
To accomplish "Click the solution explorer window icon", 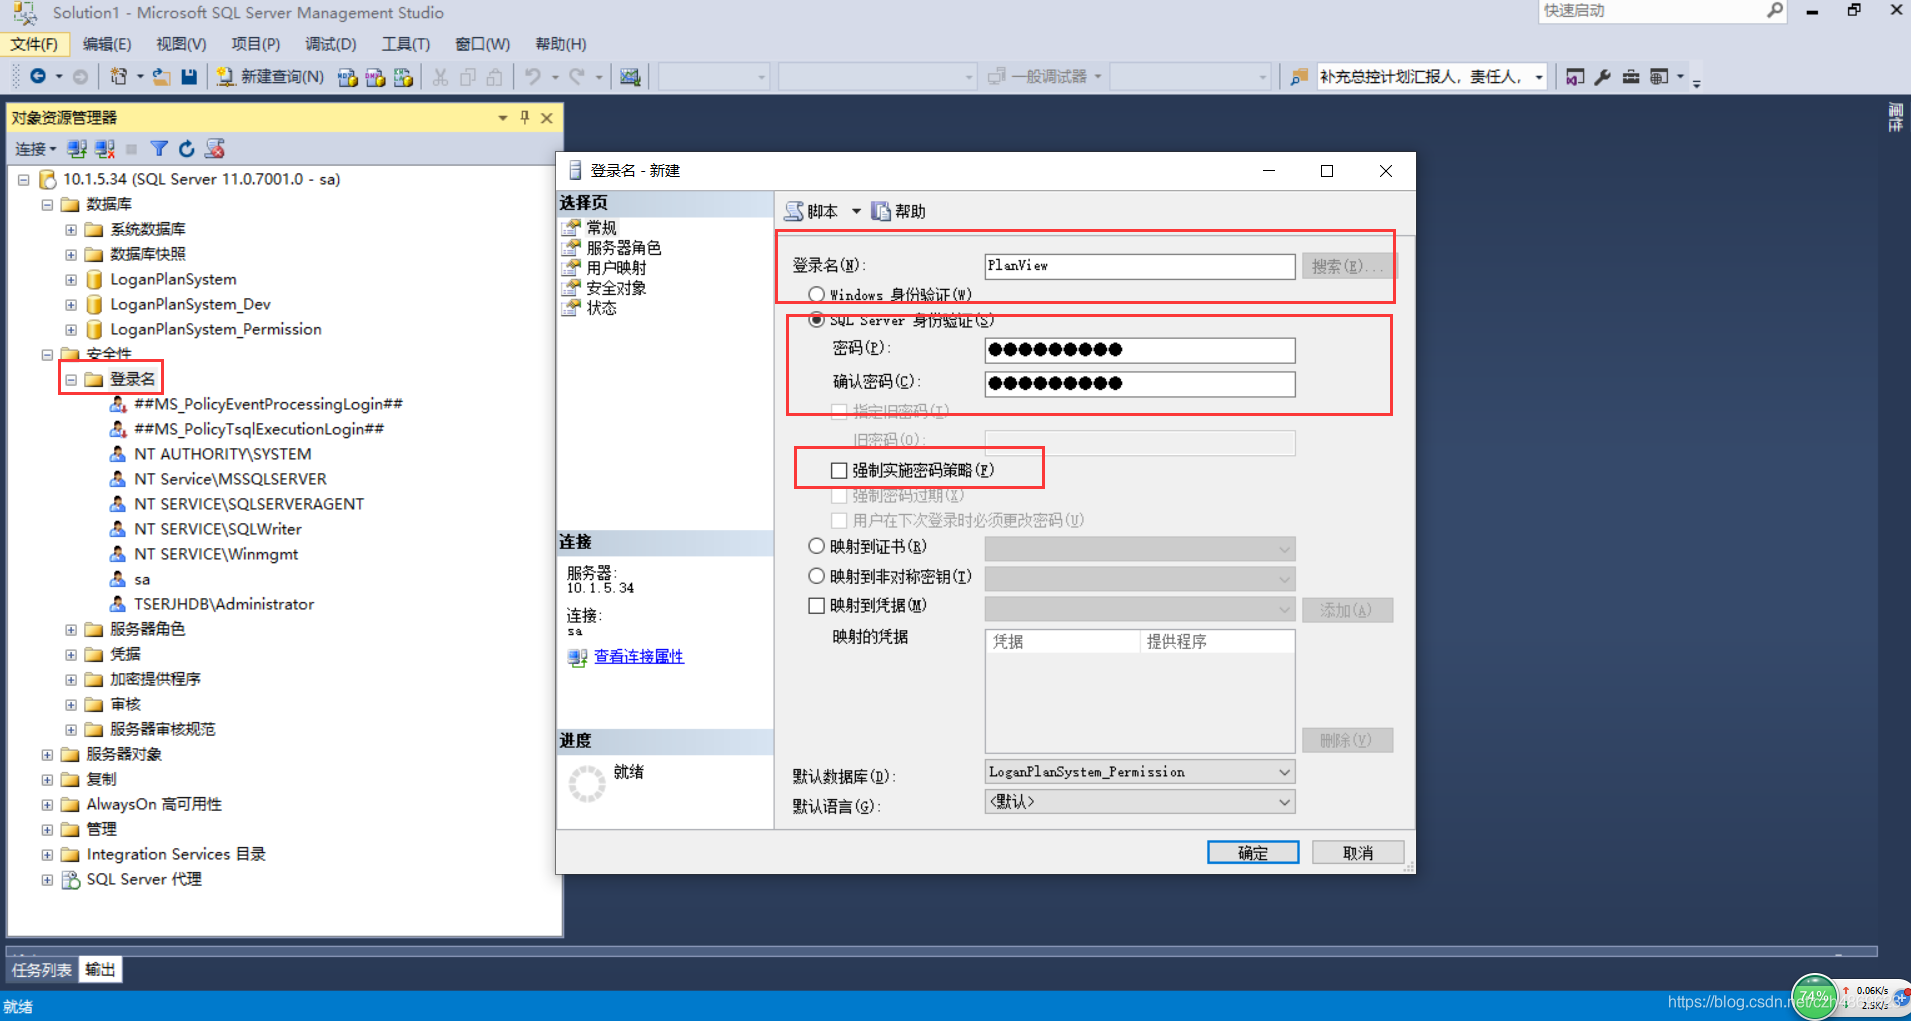I will pyautogui.click(x=1574, y=77).
